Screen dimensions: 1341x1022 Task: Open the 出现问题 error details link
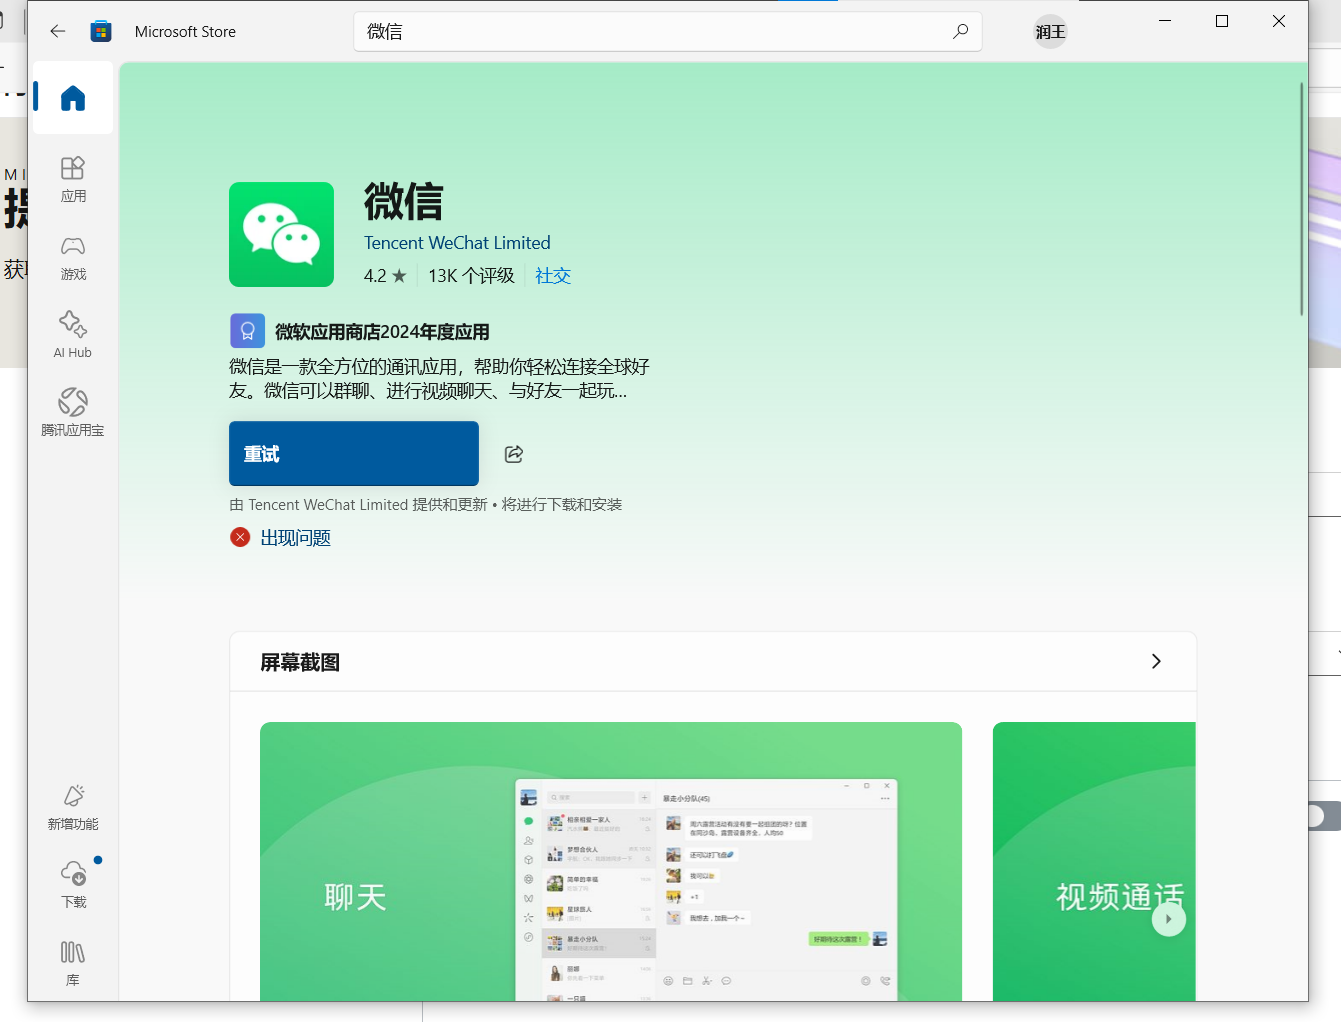[x=296, y=538]
